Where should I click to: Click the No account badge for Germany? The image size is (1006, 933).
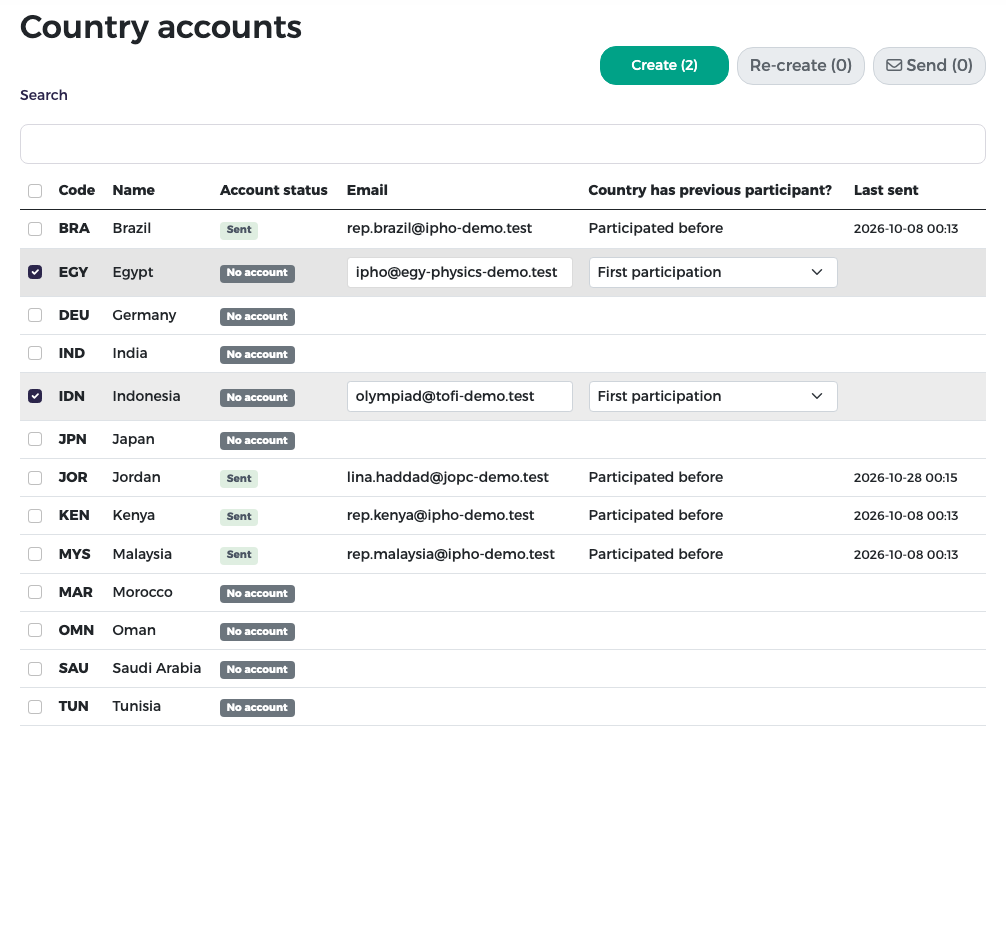257,316
